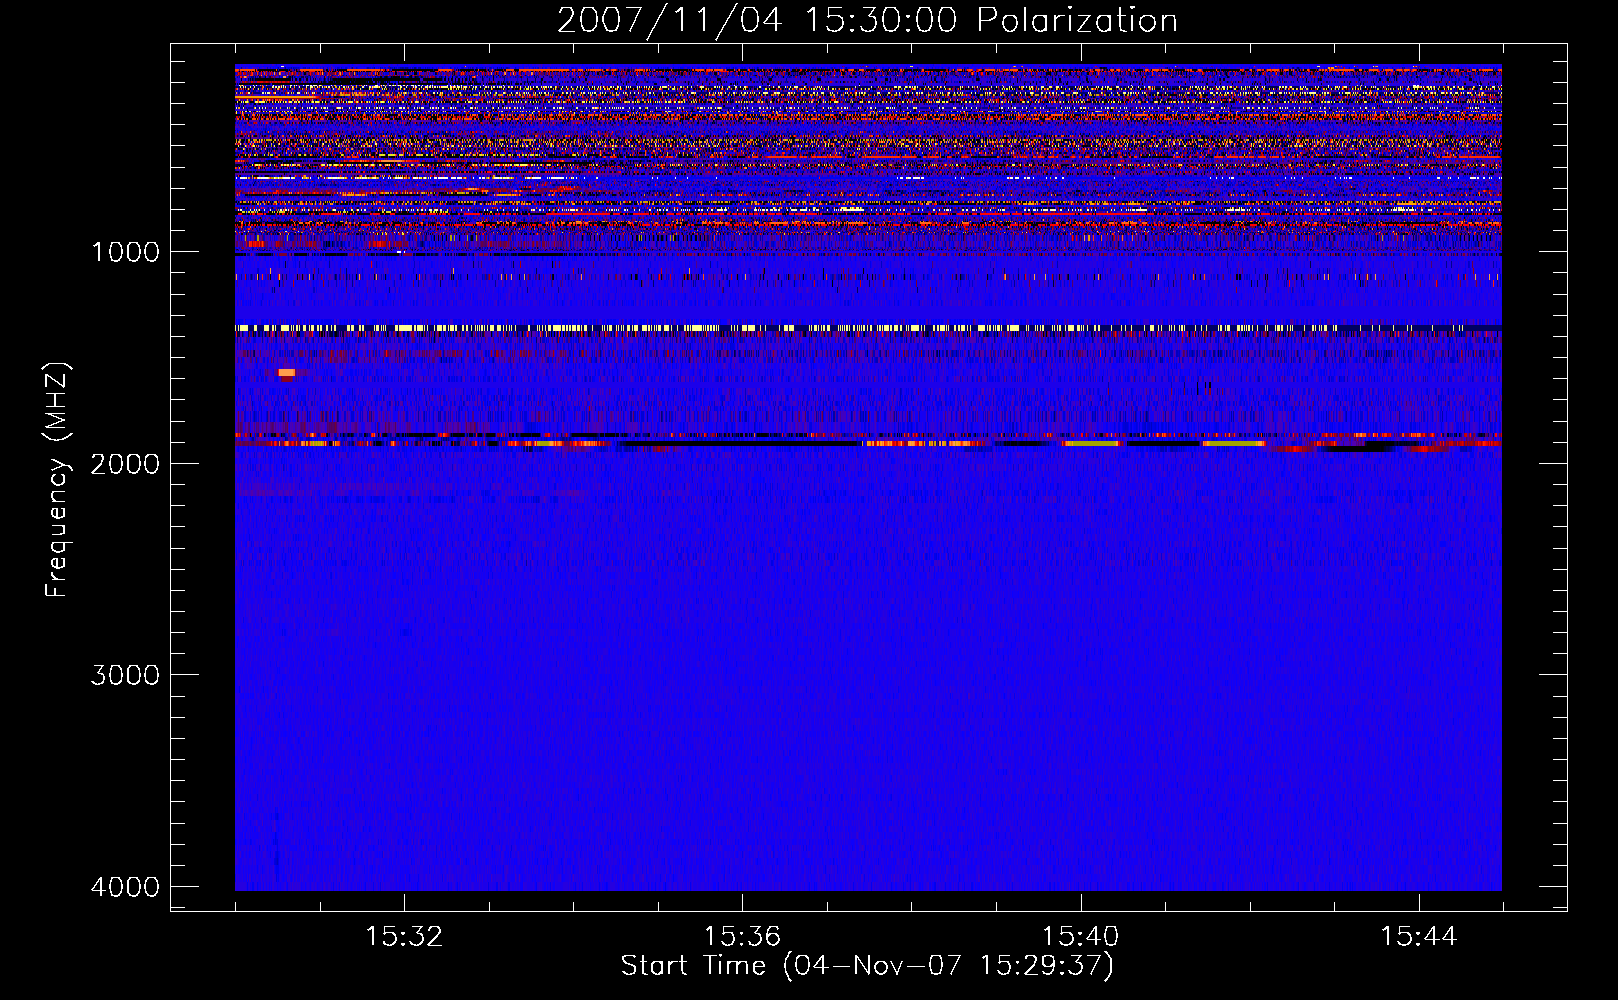Image resolution: width=1618 pixels, height=1000 pixels.
Task: Click the 1000 frequency tick label
Action: [125, 252]
